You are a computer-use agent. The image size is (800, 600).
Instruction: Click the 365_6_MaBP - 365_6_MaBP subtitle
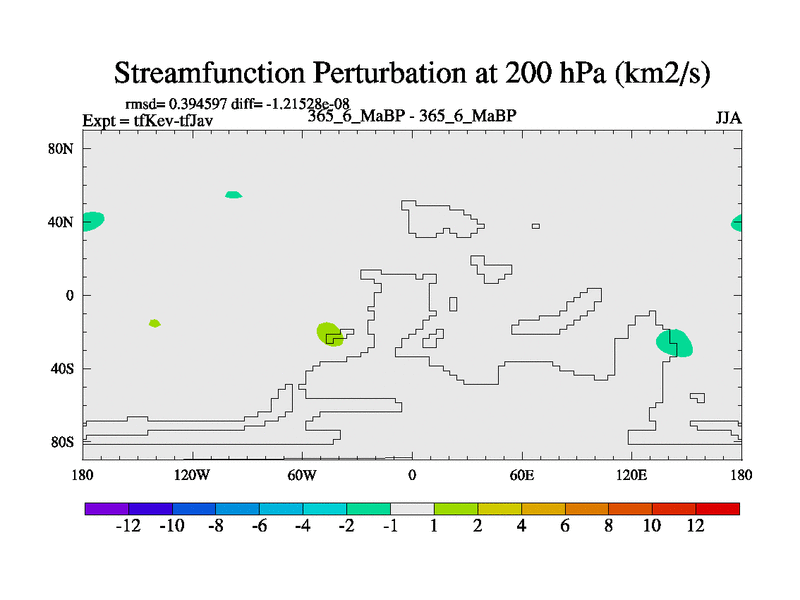click(x=412, y=116)
